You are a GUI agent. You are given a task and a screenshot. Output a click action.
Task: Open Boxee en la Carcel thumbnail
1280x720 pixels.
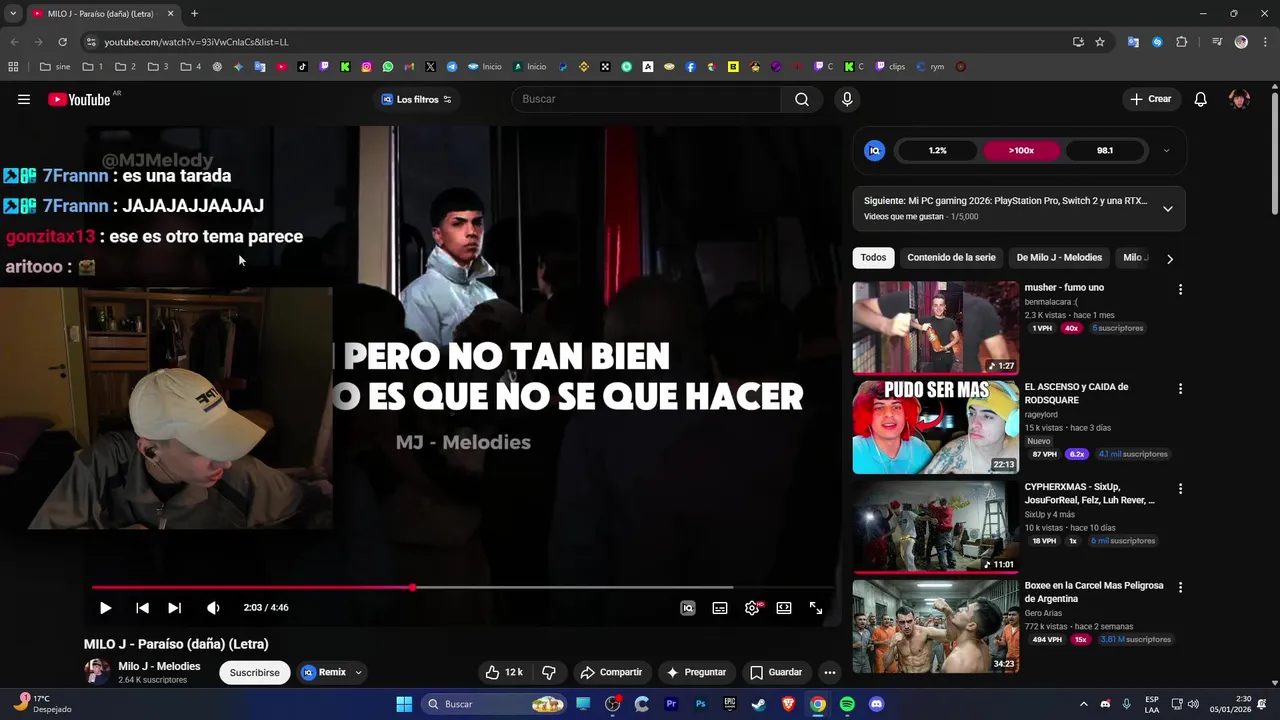coord(935,626)
